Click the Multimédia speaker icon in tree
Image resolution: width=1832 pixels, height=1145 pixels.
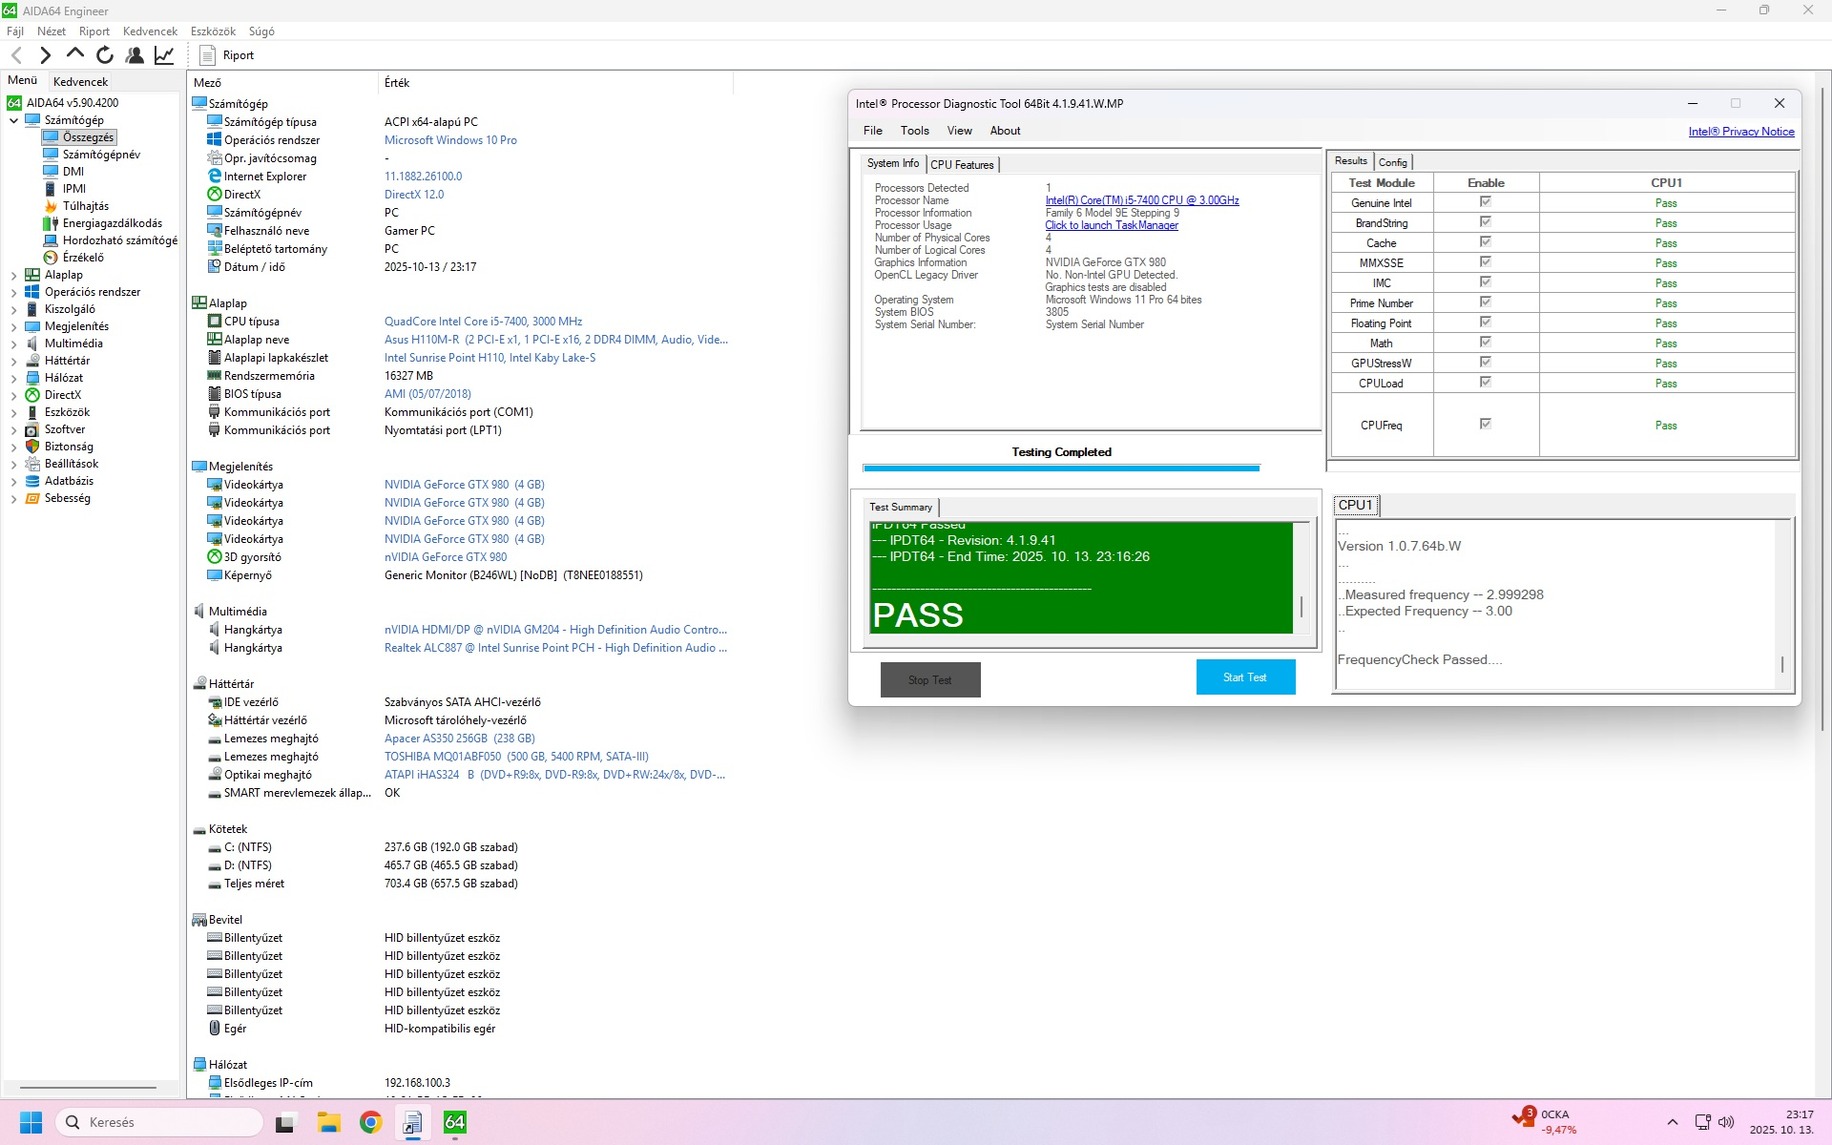[x=33, y=343]
